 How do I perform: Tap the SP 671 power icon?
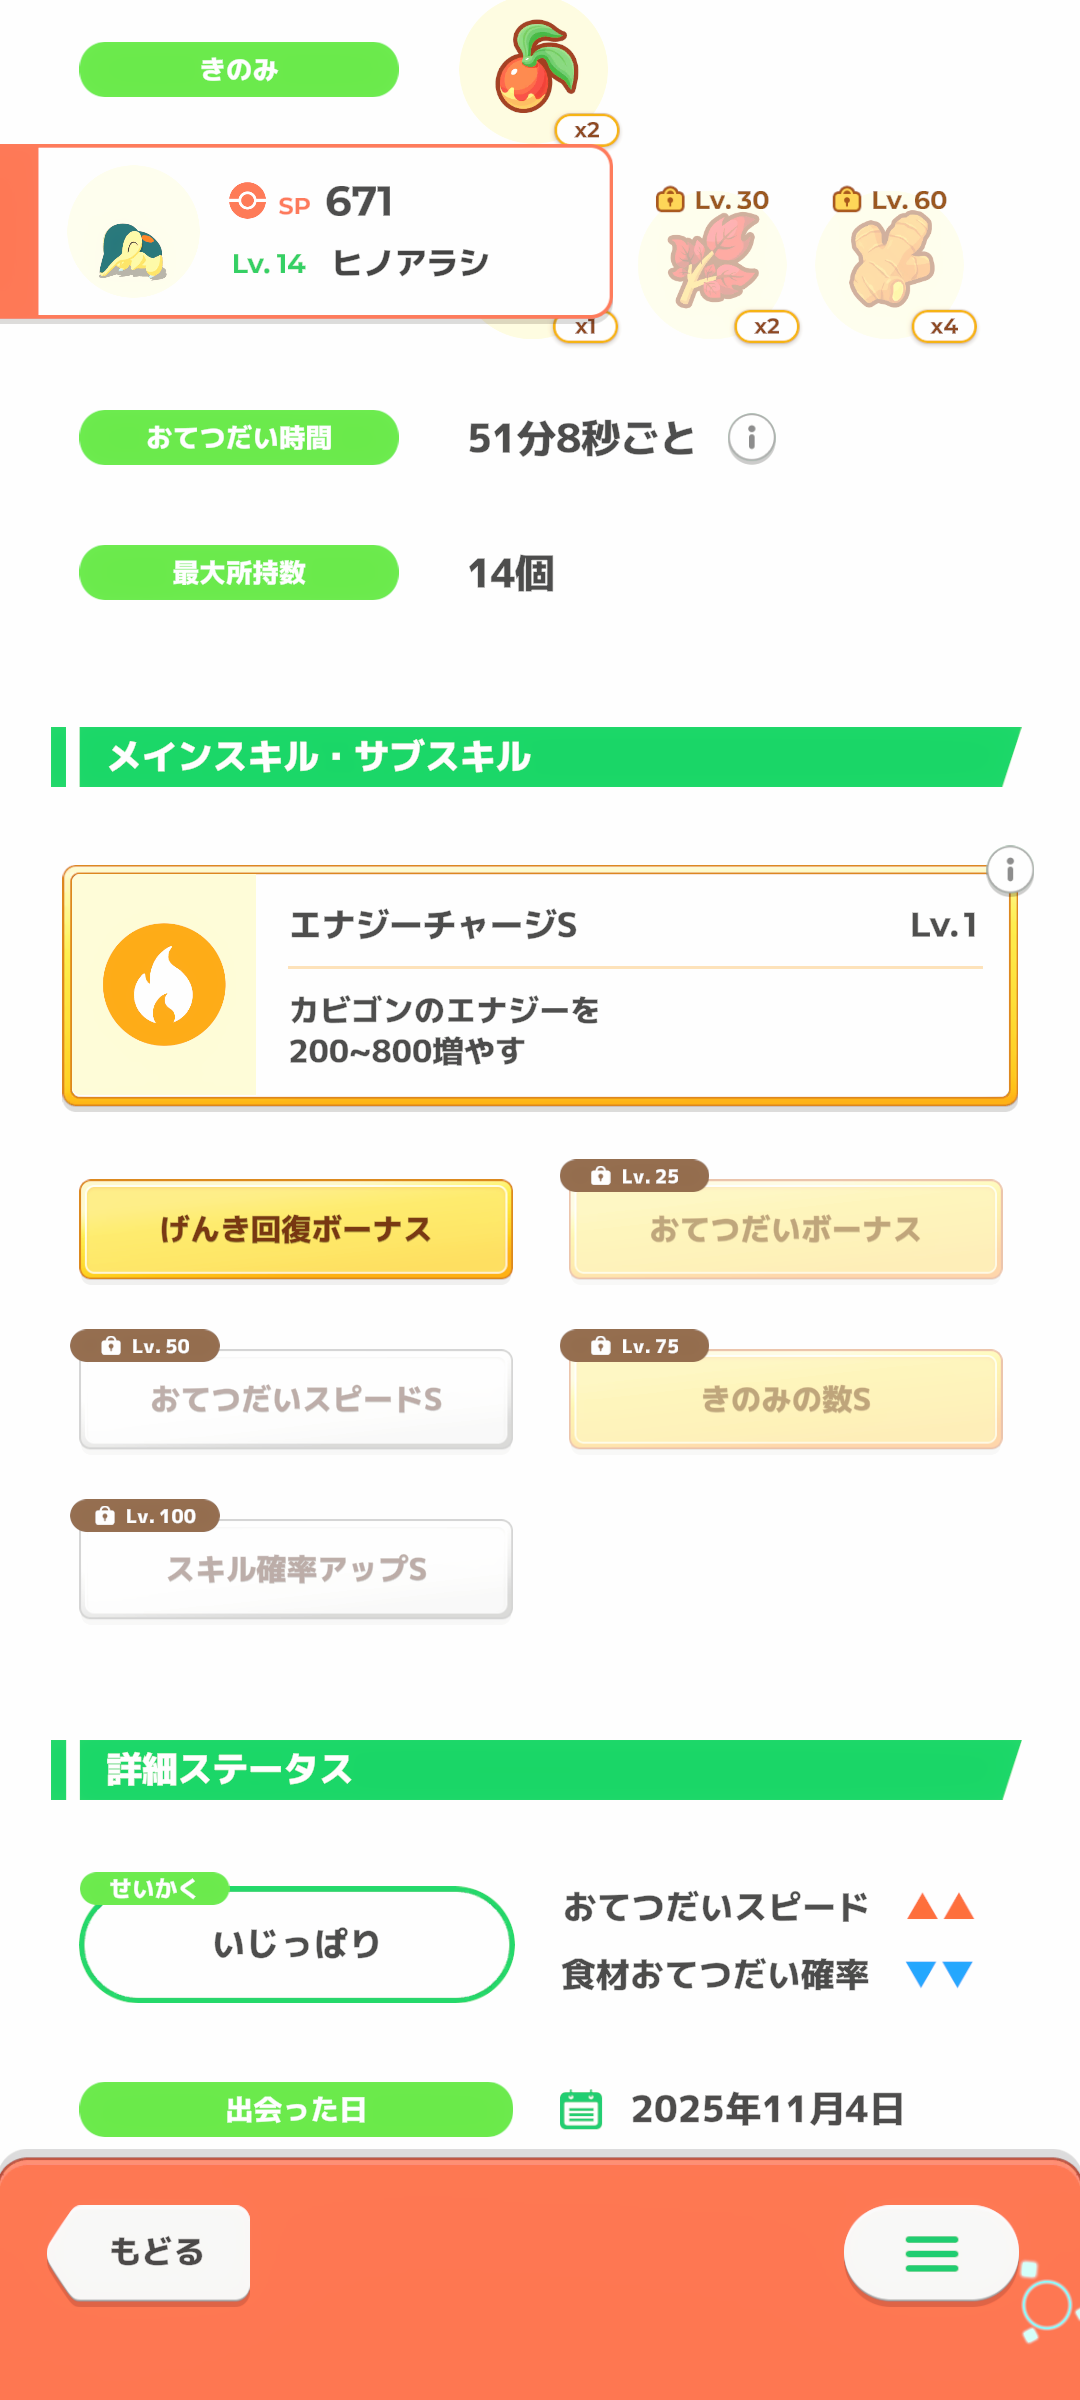[x=247, y=201]
